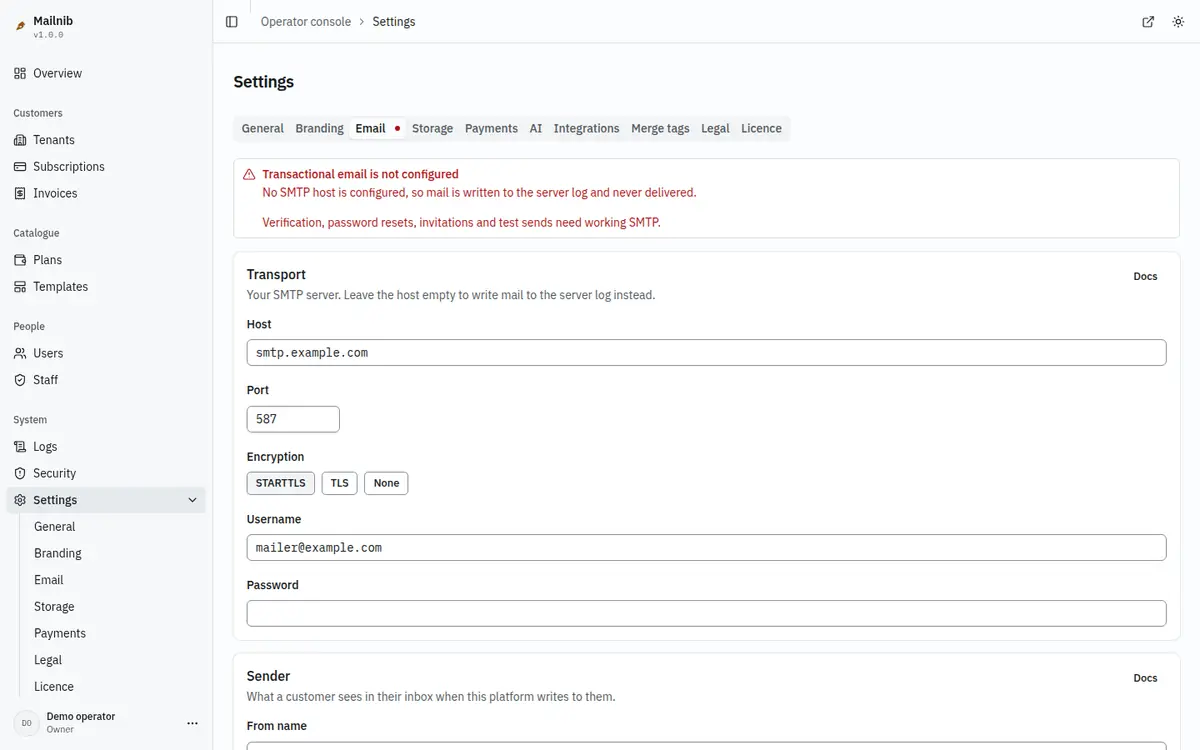Click the Users people icon
Viewport: 1200px width, 750px height.
tap(20, 353)
